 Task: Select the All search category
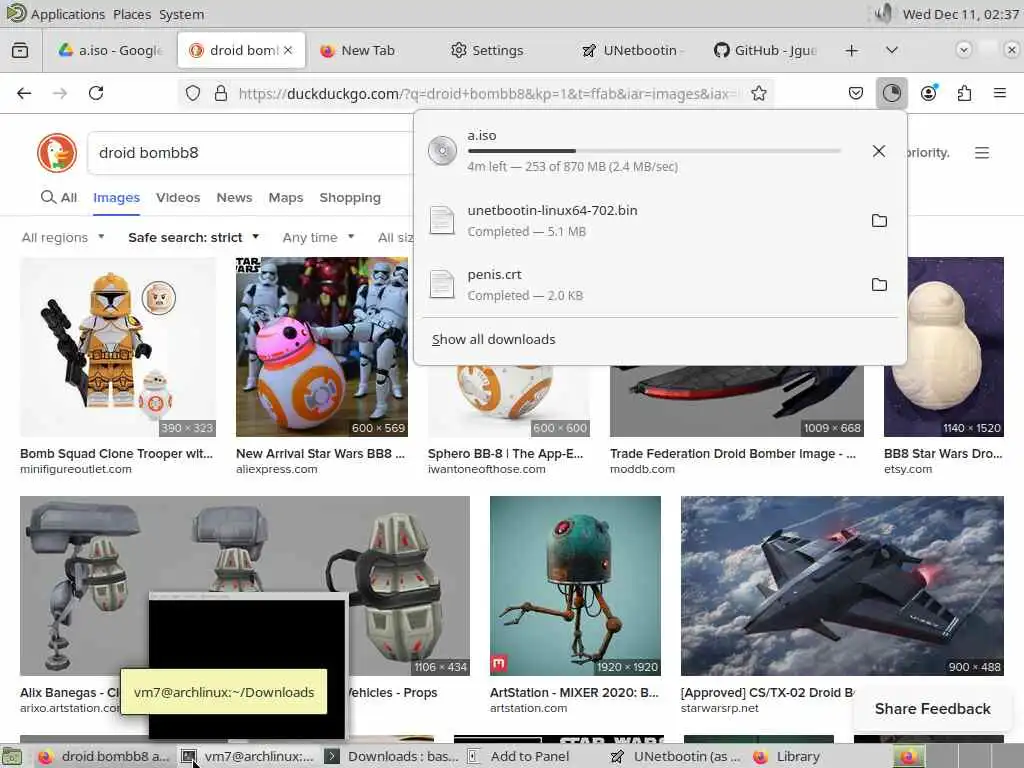[x=59, y=197]
